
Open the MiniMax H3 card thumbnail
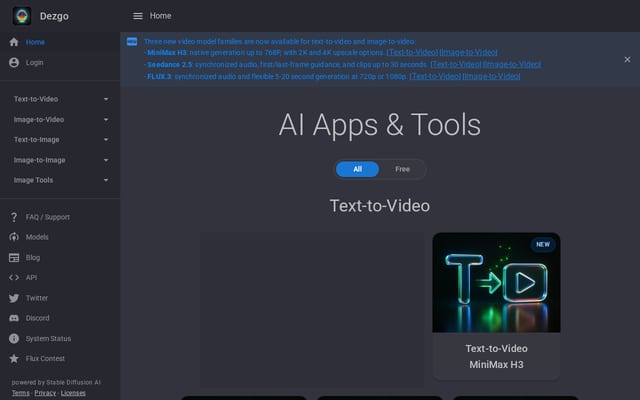(x=496, y=282)
